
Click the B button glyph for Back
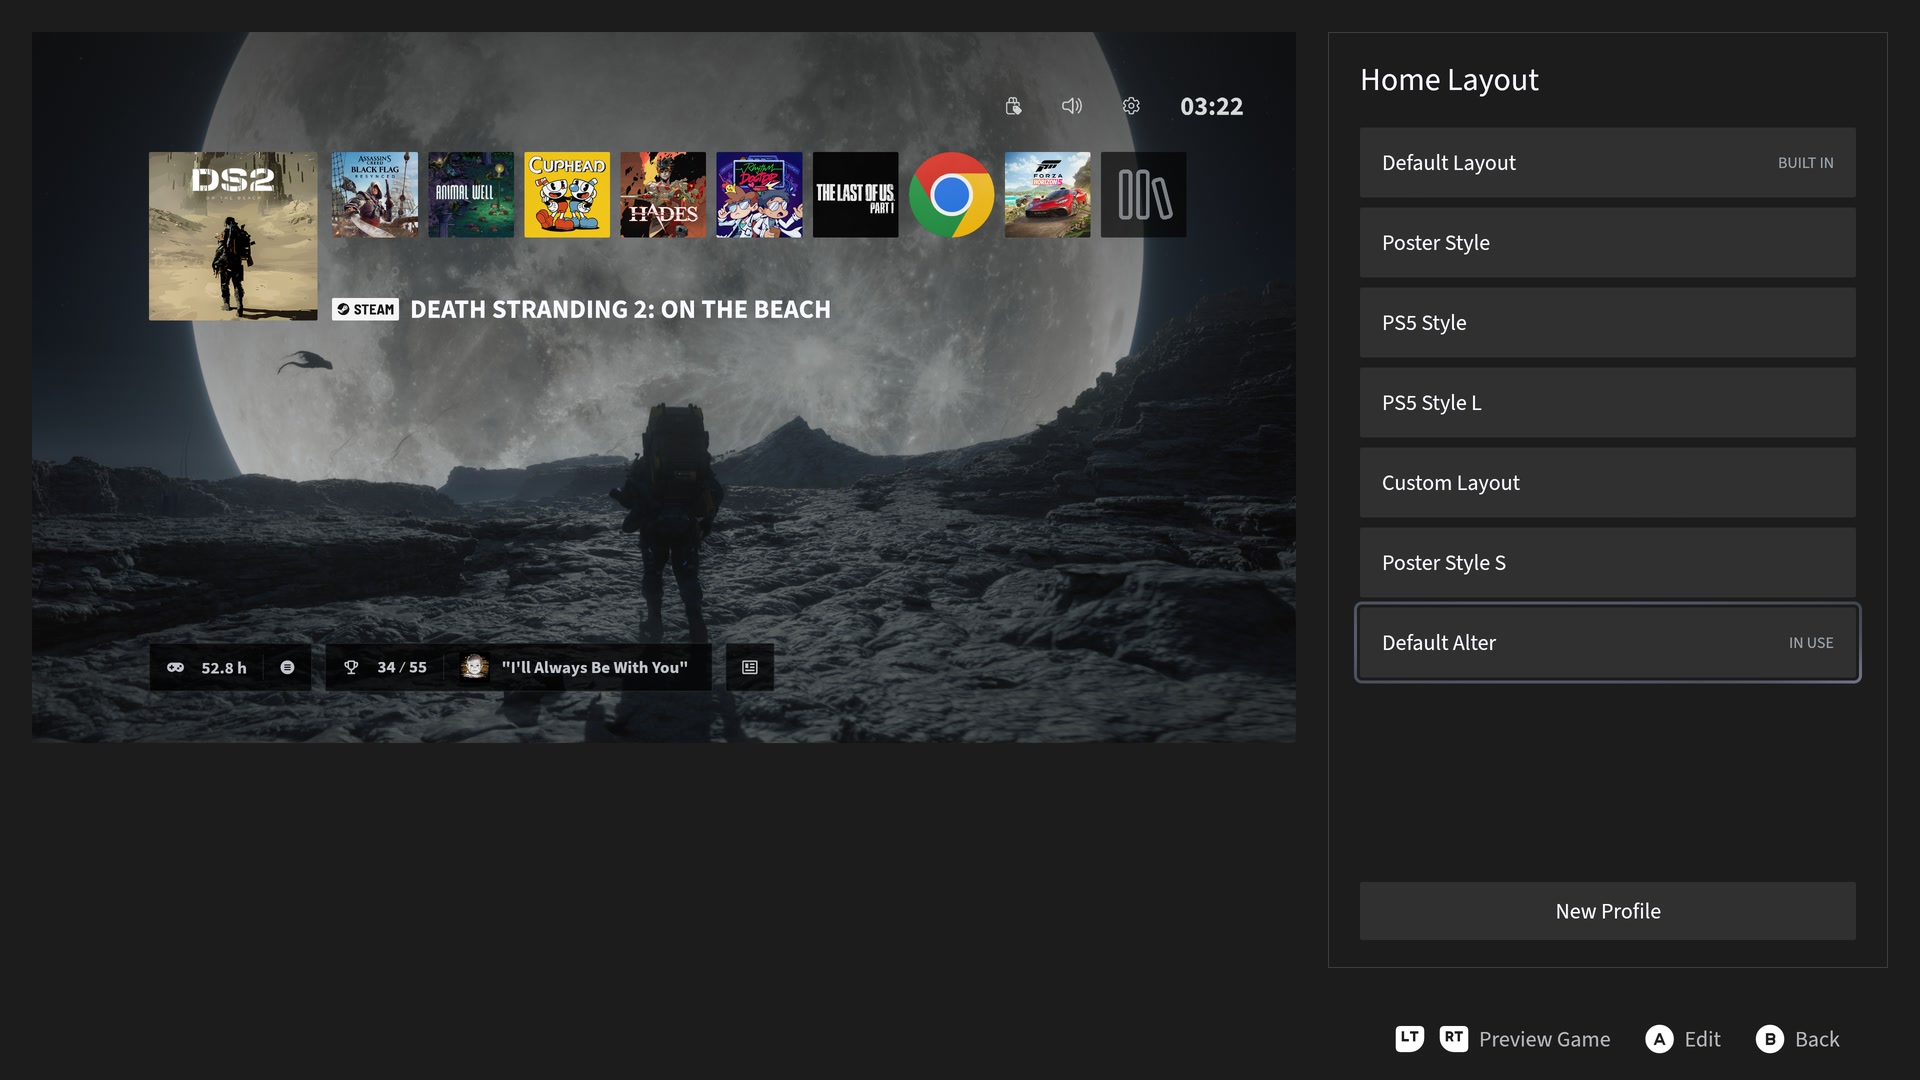point(1770,1039)
